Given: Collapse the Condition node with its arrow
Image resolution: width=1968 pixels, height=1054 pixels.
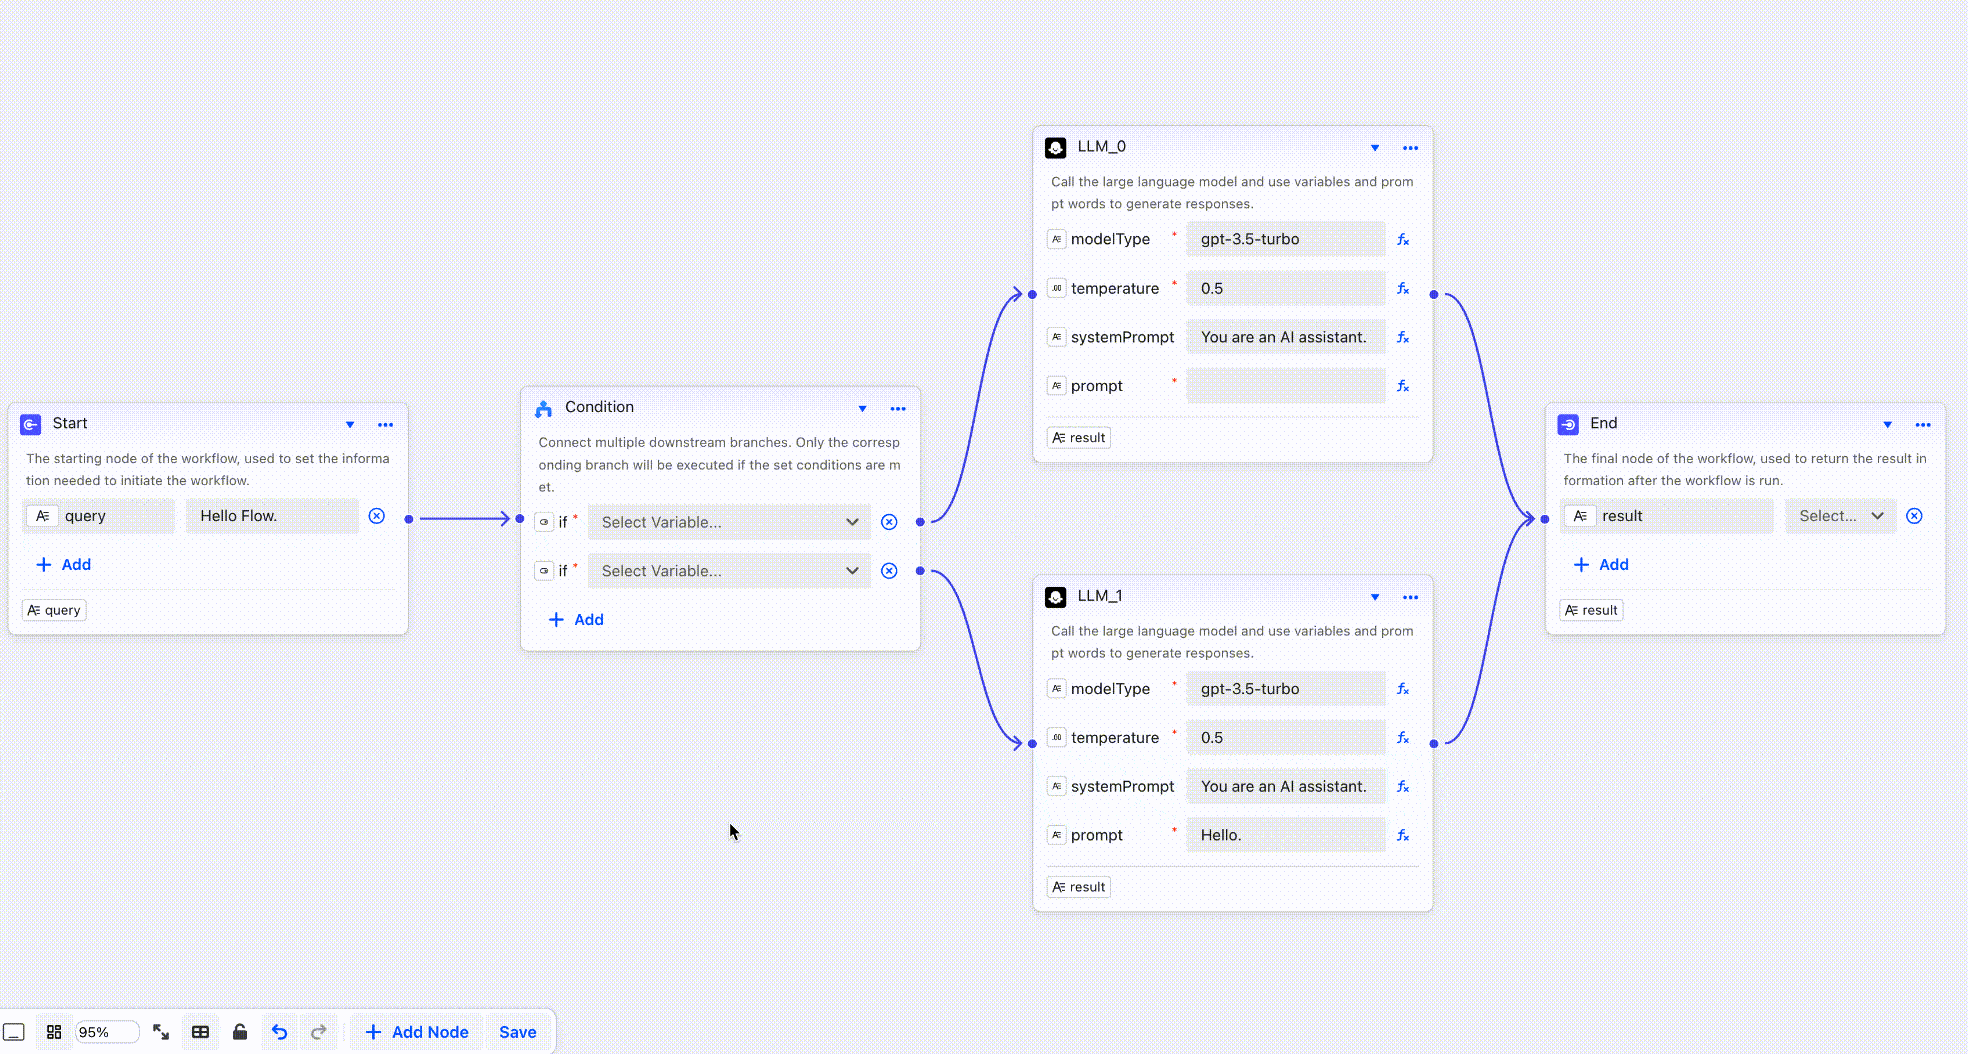Looking at the screenshot, I should [x=862, y=408].
